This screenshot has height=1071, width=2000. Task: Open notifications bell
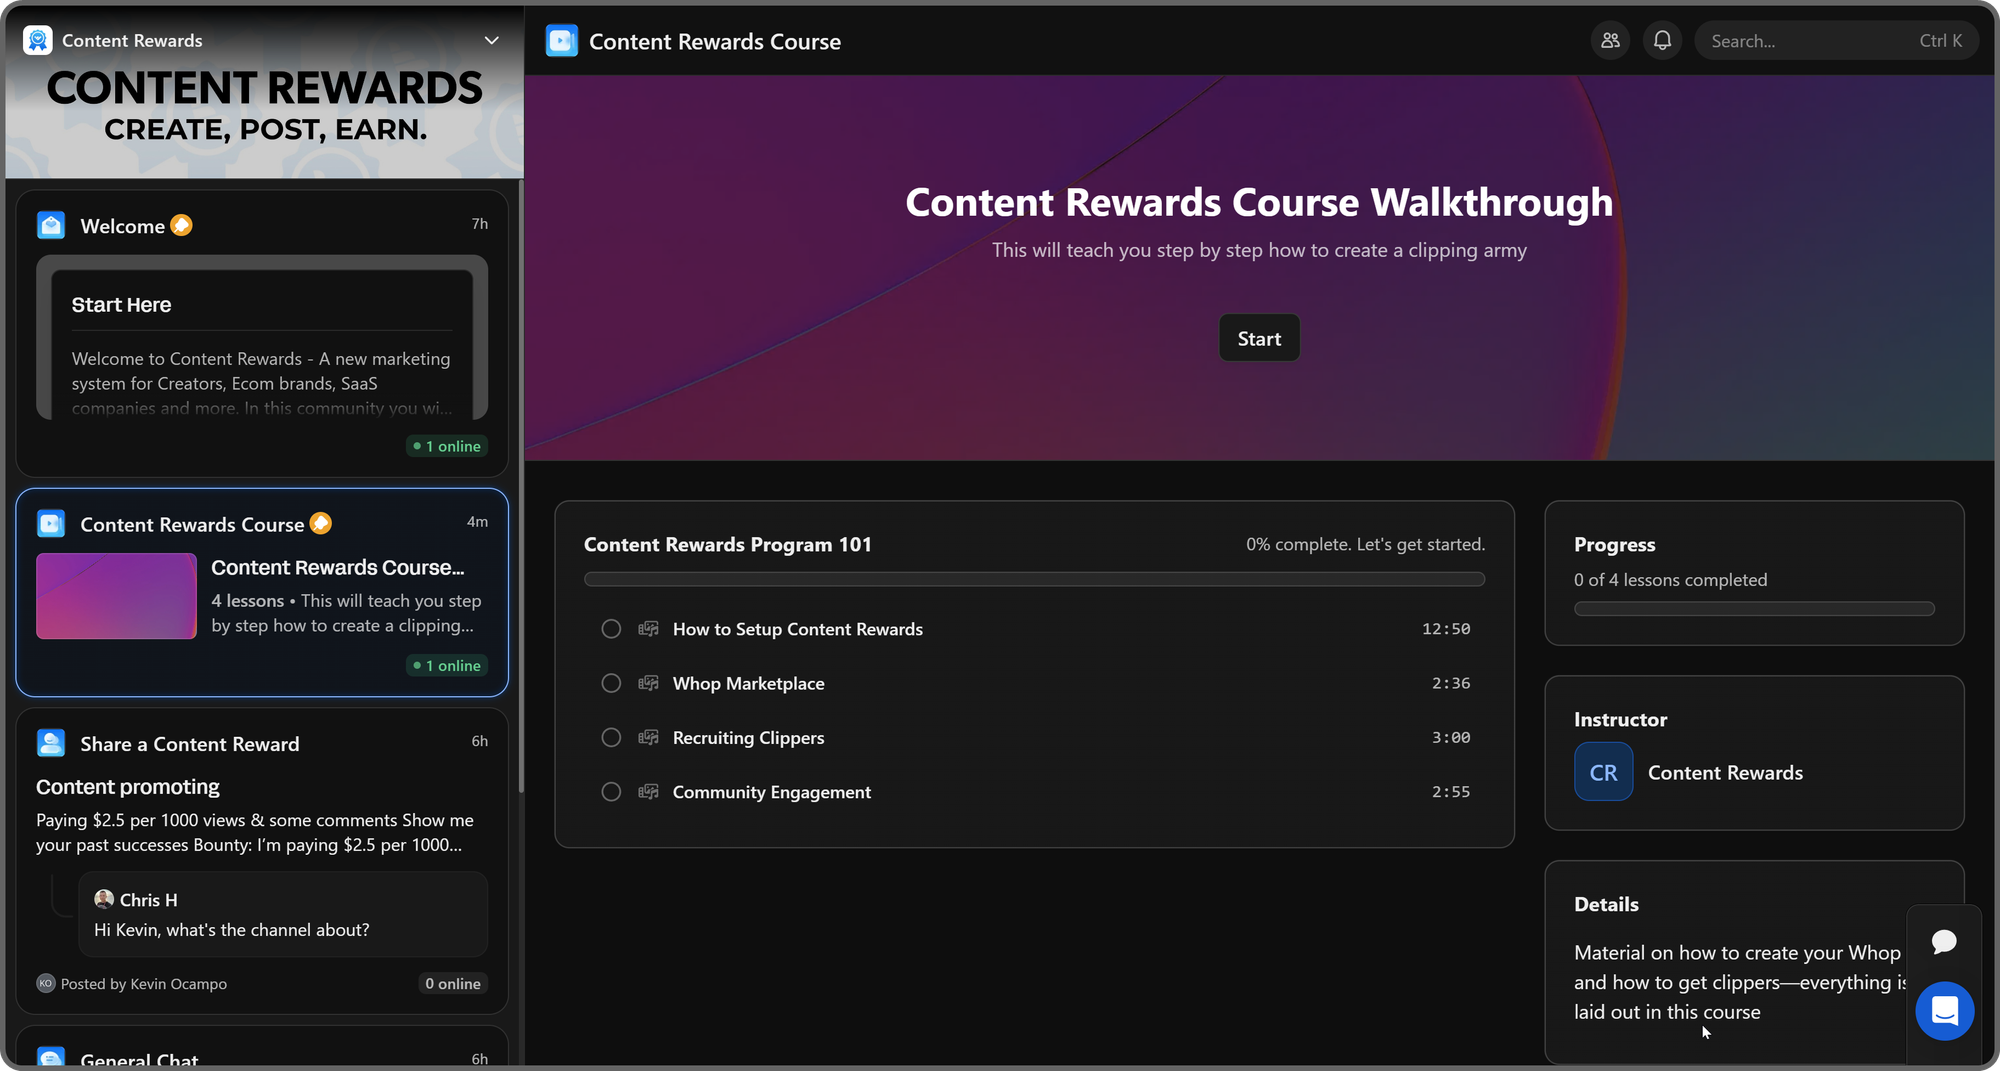coord(1662,41)
